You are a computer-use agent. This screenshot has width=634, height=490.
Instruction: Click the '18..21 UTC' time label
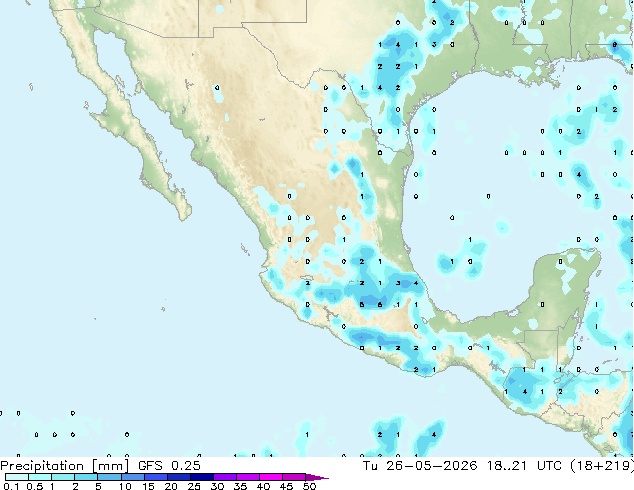[524, 466]
